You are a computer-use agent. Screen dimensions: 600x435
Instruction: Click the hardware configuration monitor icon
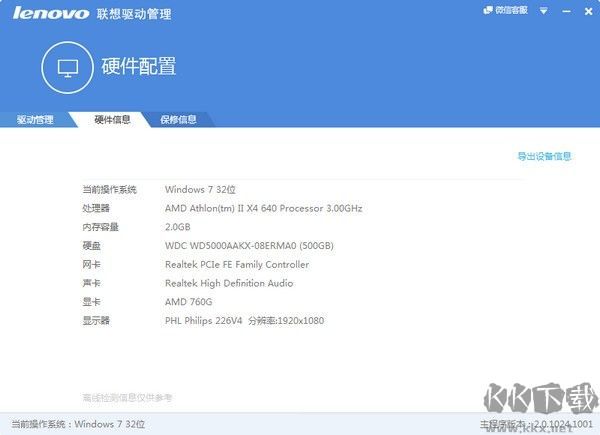pos(68,68)
